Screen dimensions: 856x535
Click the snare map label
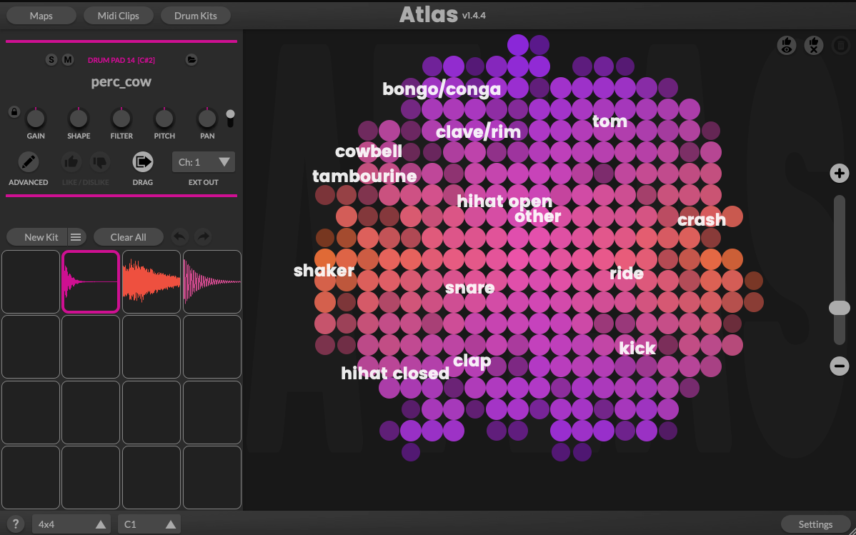[469, 288]
